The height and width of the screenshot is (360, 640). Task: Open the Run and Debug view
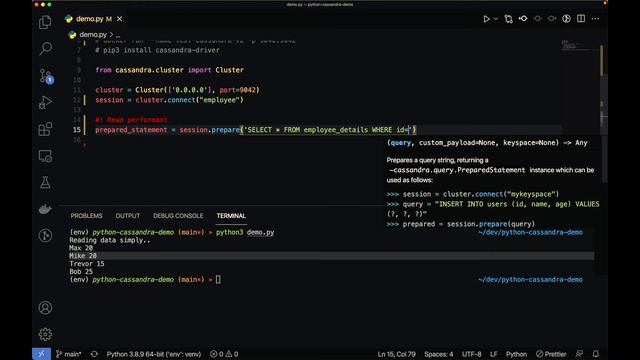tap(45, 102)
